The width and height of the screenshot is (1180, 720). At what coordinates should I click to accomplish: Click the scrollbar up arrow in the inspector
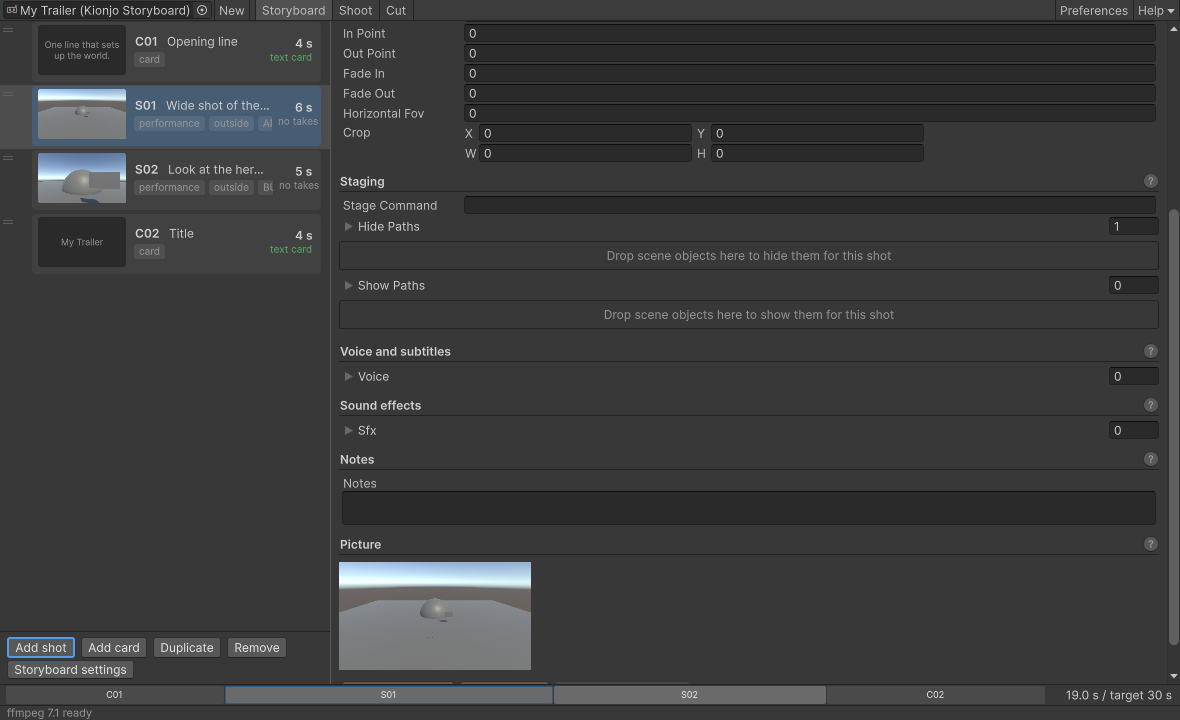1173,29
